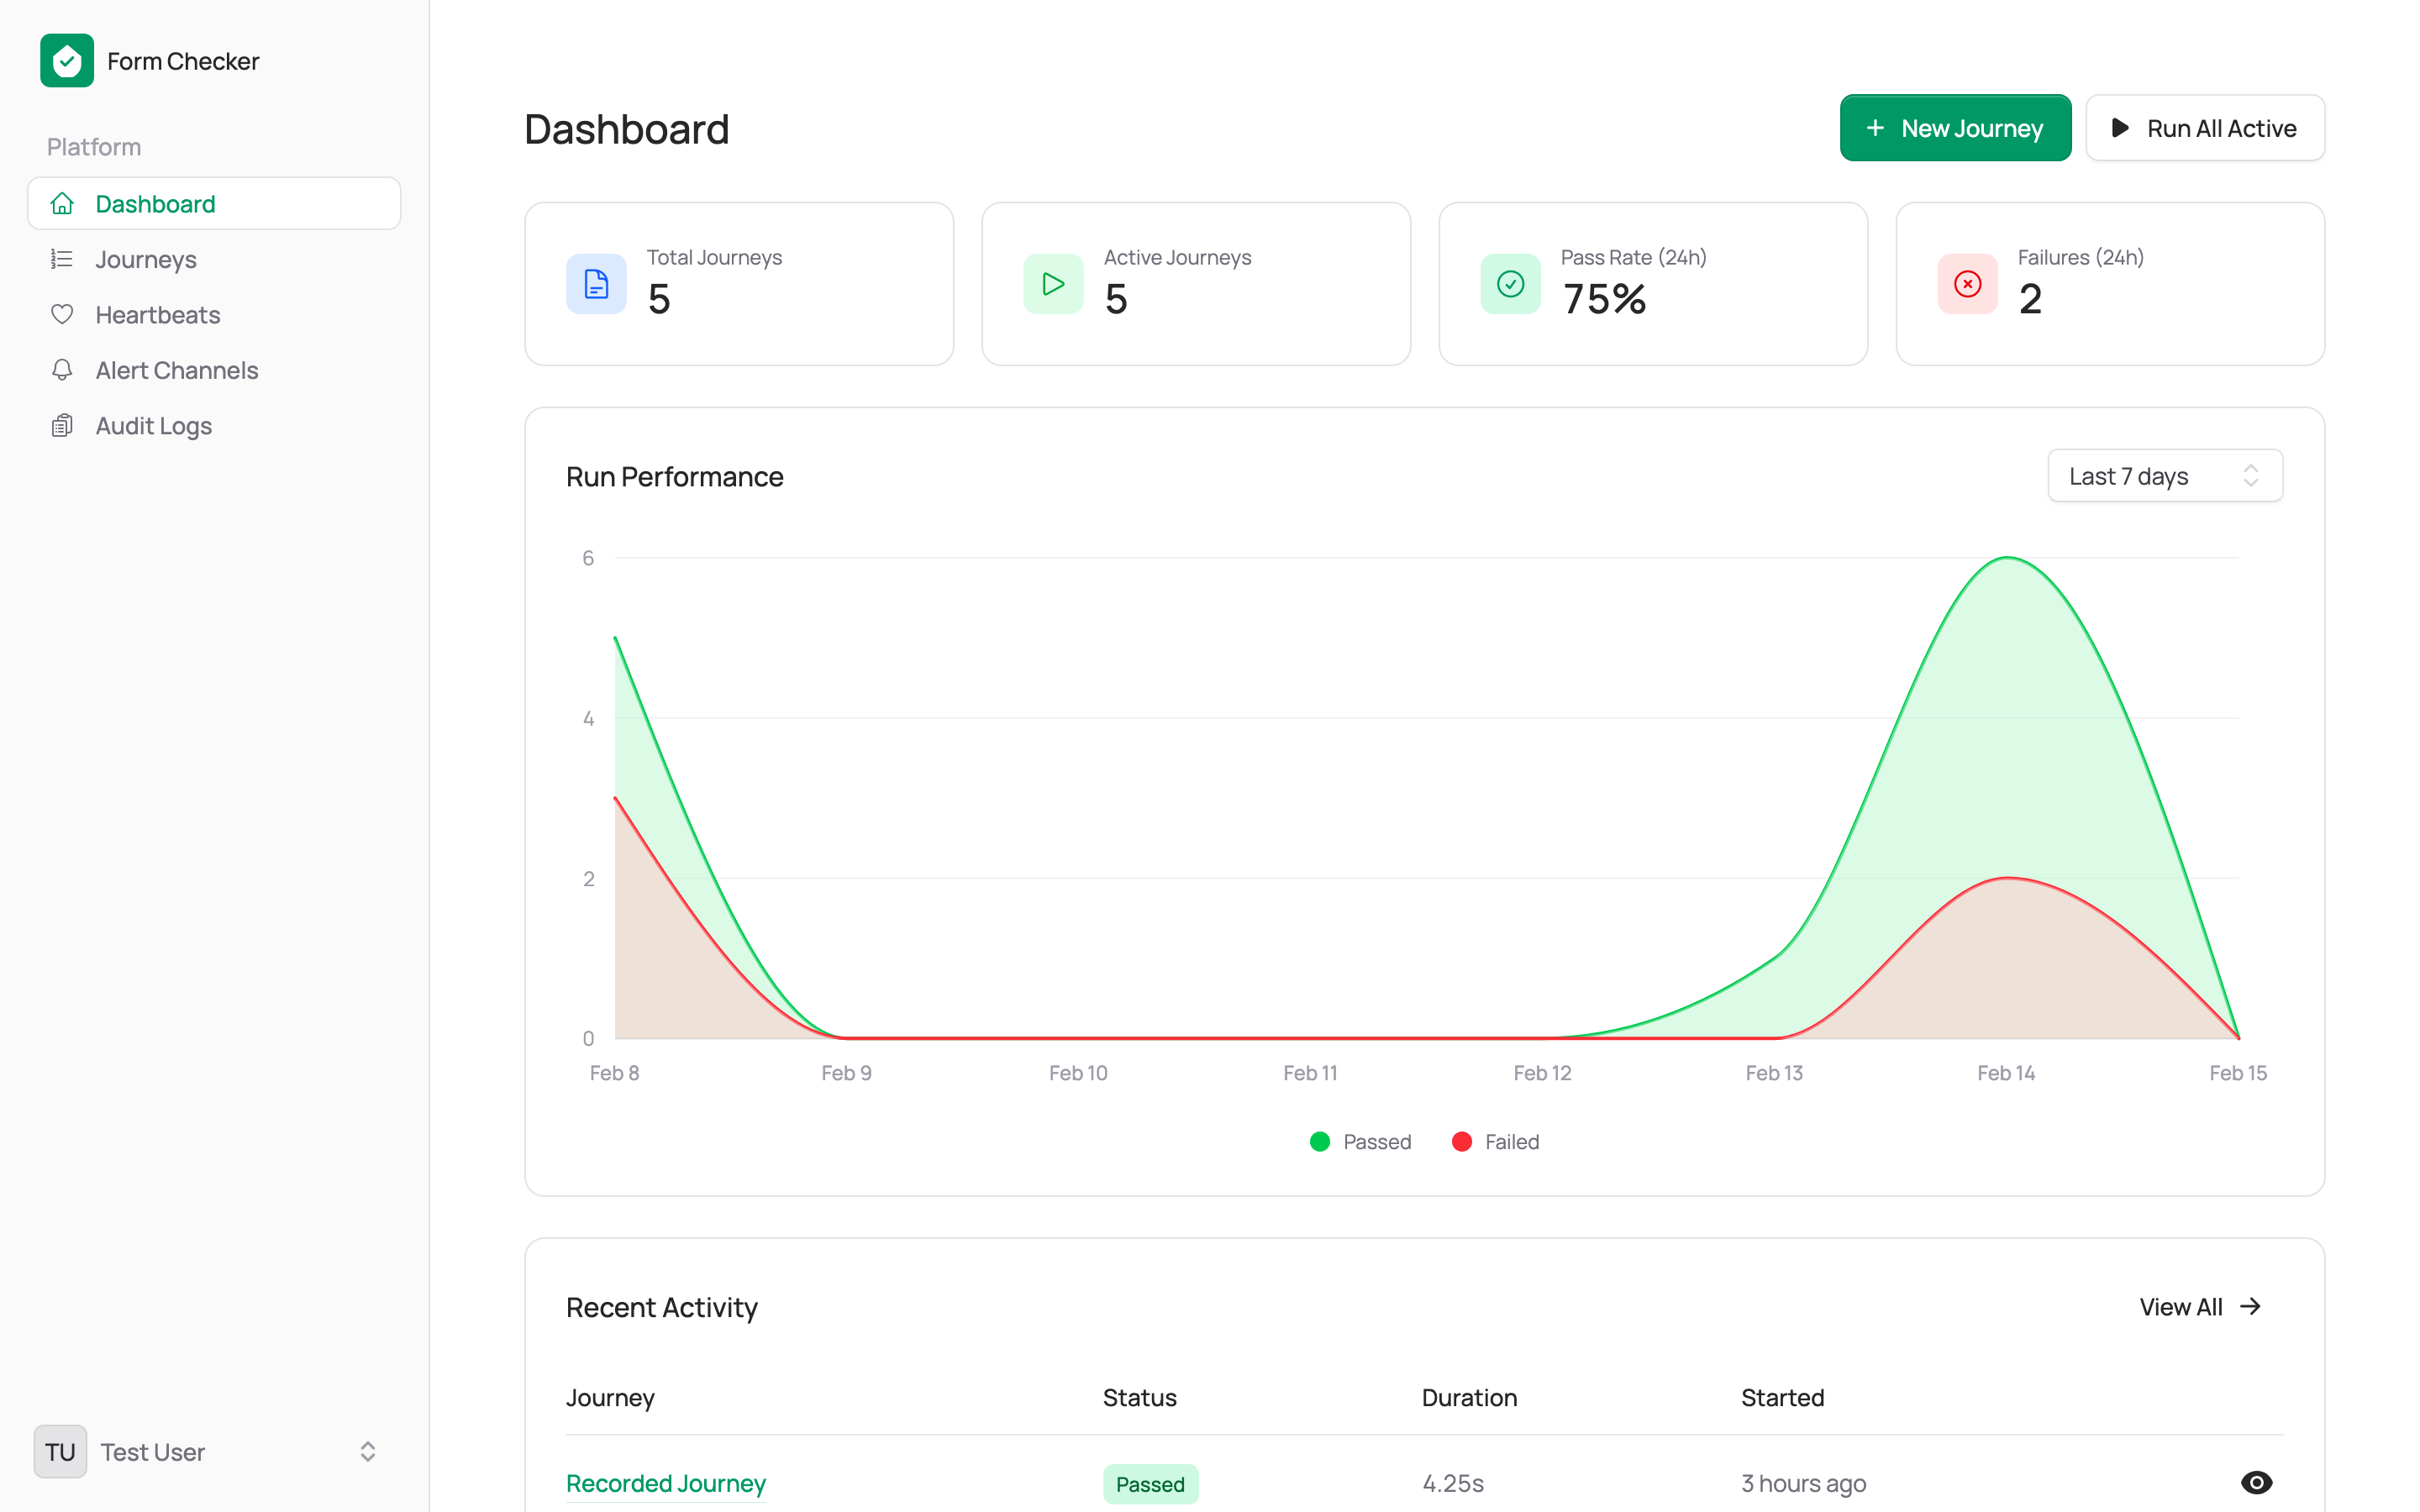This screenshot has width=2420, height=1512.
Task: Toggle the Passed series in chart legend
Action: click(x=1360, y=1141)
